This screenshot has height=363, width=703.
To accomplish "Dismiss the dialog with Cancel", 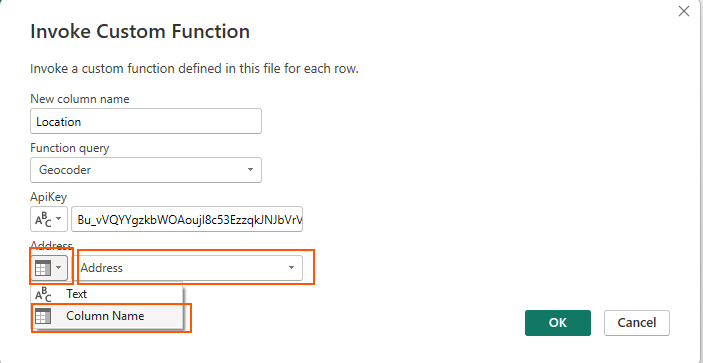I will tap(637, 323).
